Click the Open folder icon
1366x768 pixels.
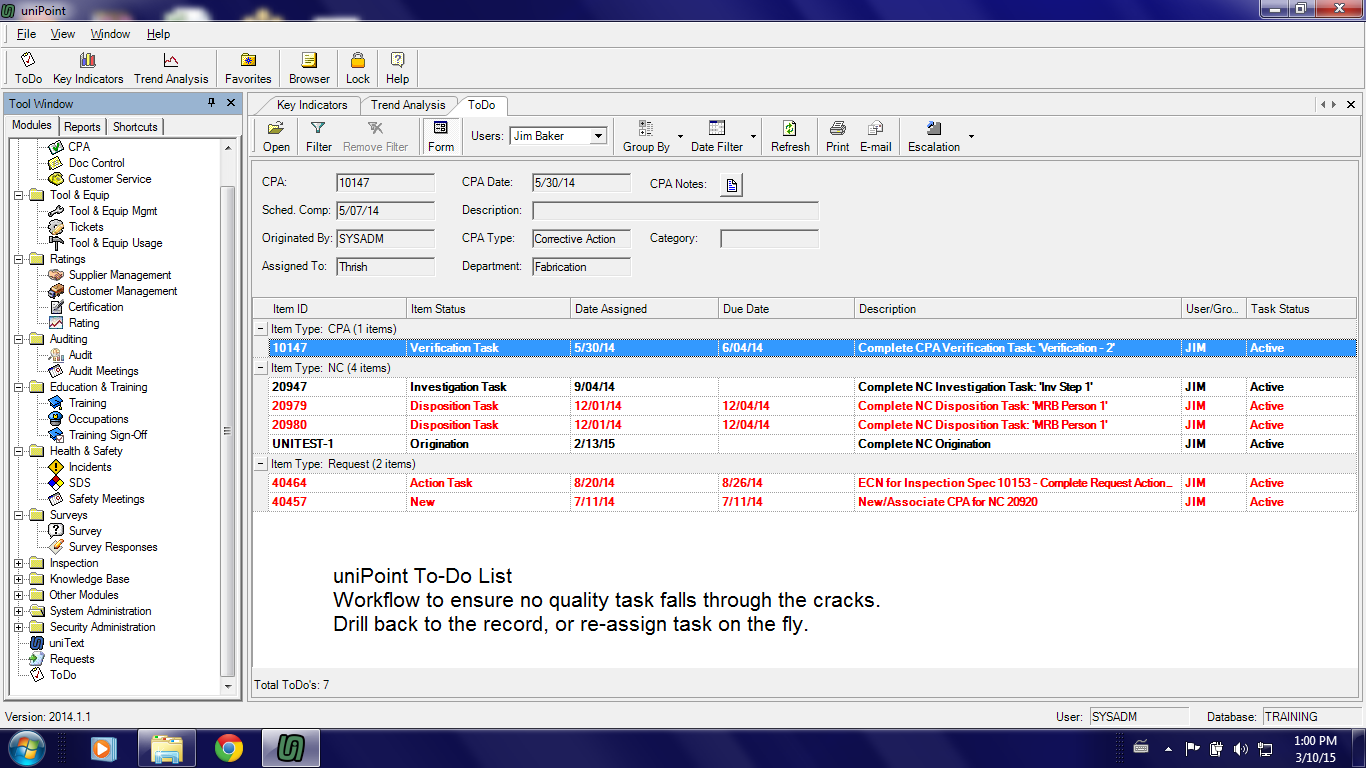276,136
